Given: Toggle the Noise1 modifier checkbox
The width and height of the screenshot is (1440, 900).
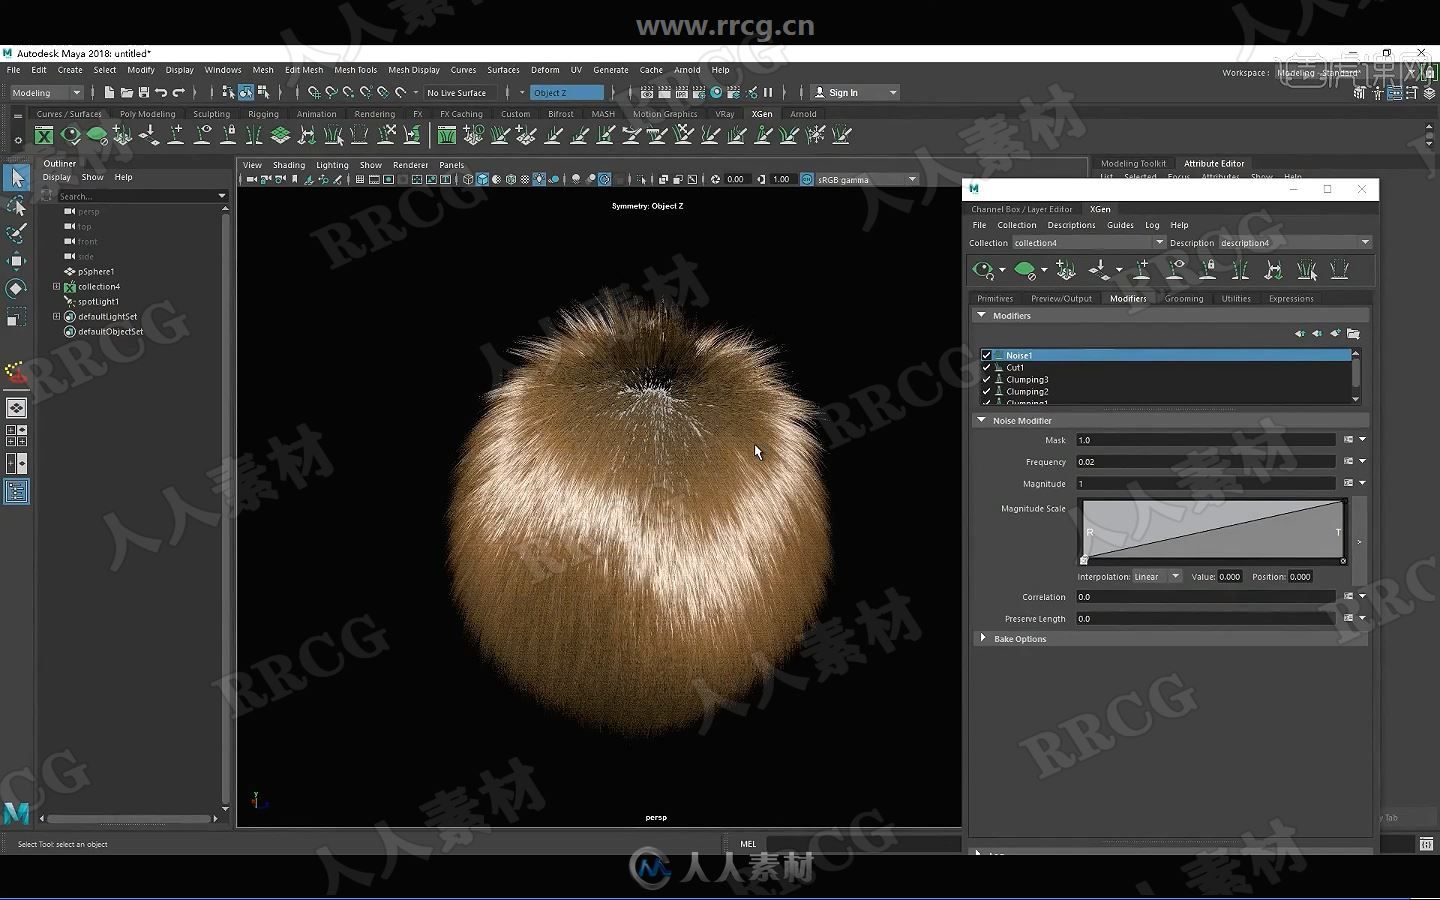Looking at the screenshot, I should [986, 355].
